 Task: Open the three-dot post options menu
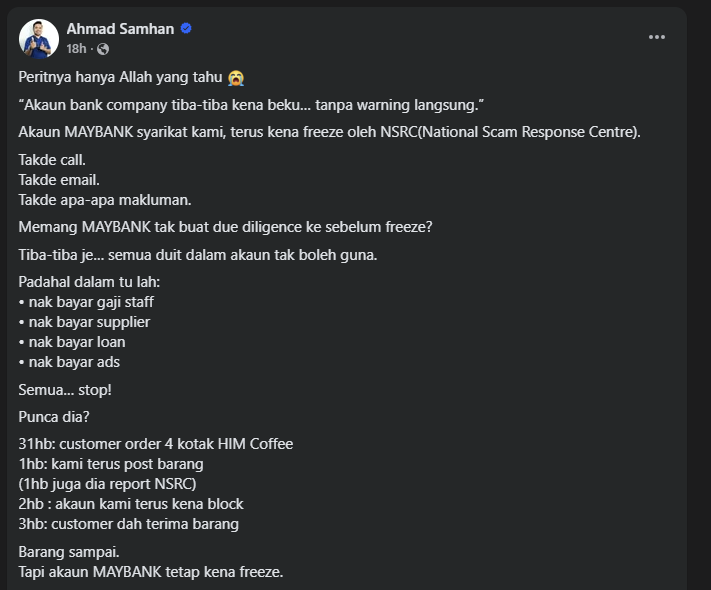pyautogui.click(x=656, y=37)
